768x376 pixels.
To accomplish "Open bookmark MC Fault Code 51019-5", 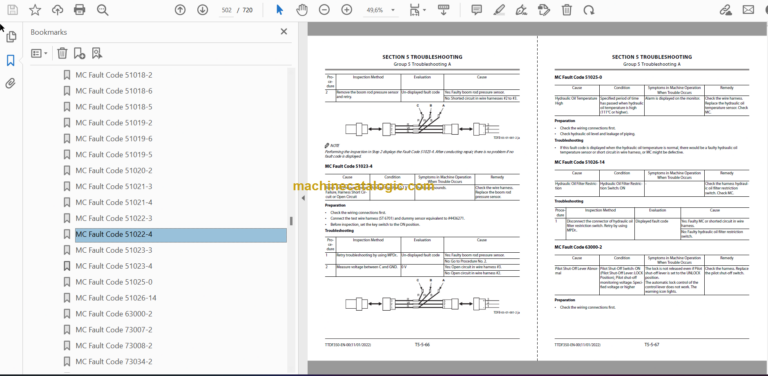I will point(114,155).
